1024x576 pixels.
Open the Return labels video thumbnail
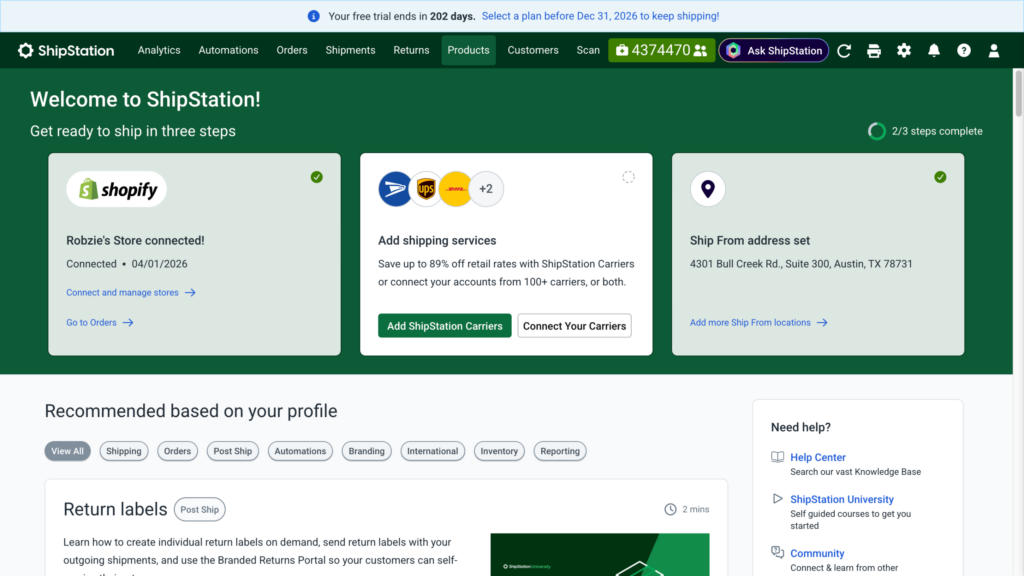pos(600,554)
